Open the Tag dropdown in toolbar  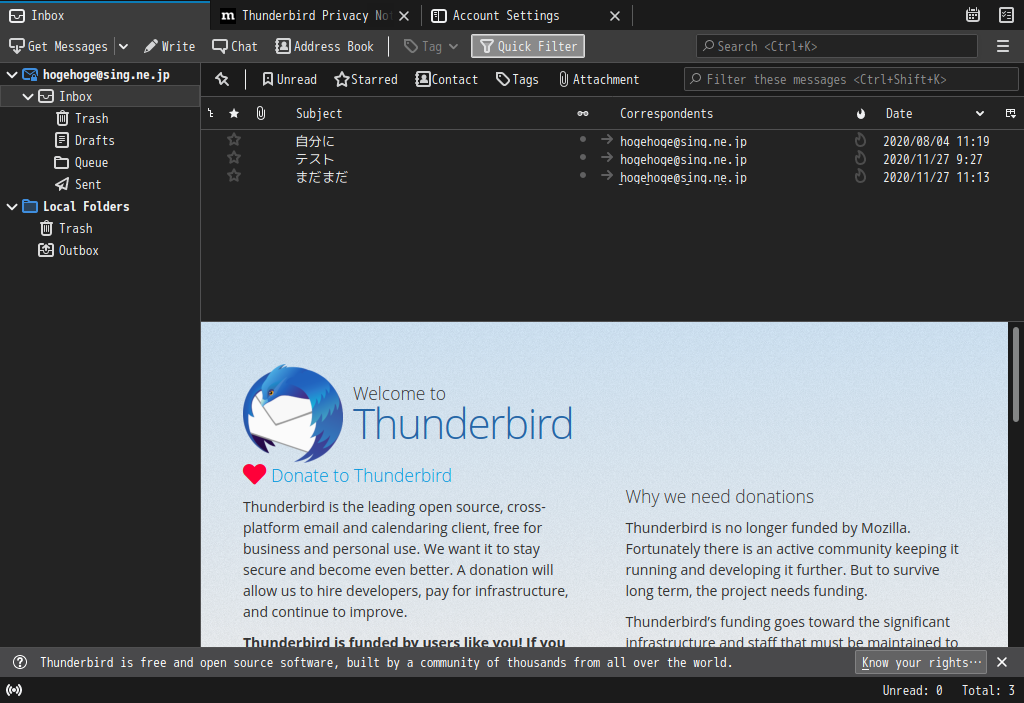click(431, 46)
